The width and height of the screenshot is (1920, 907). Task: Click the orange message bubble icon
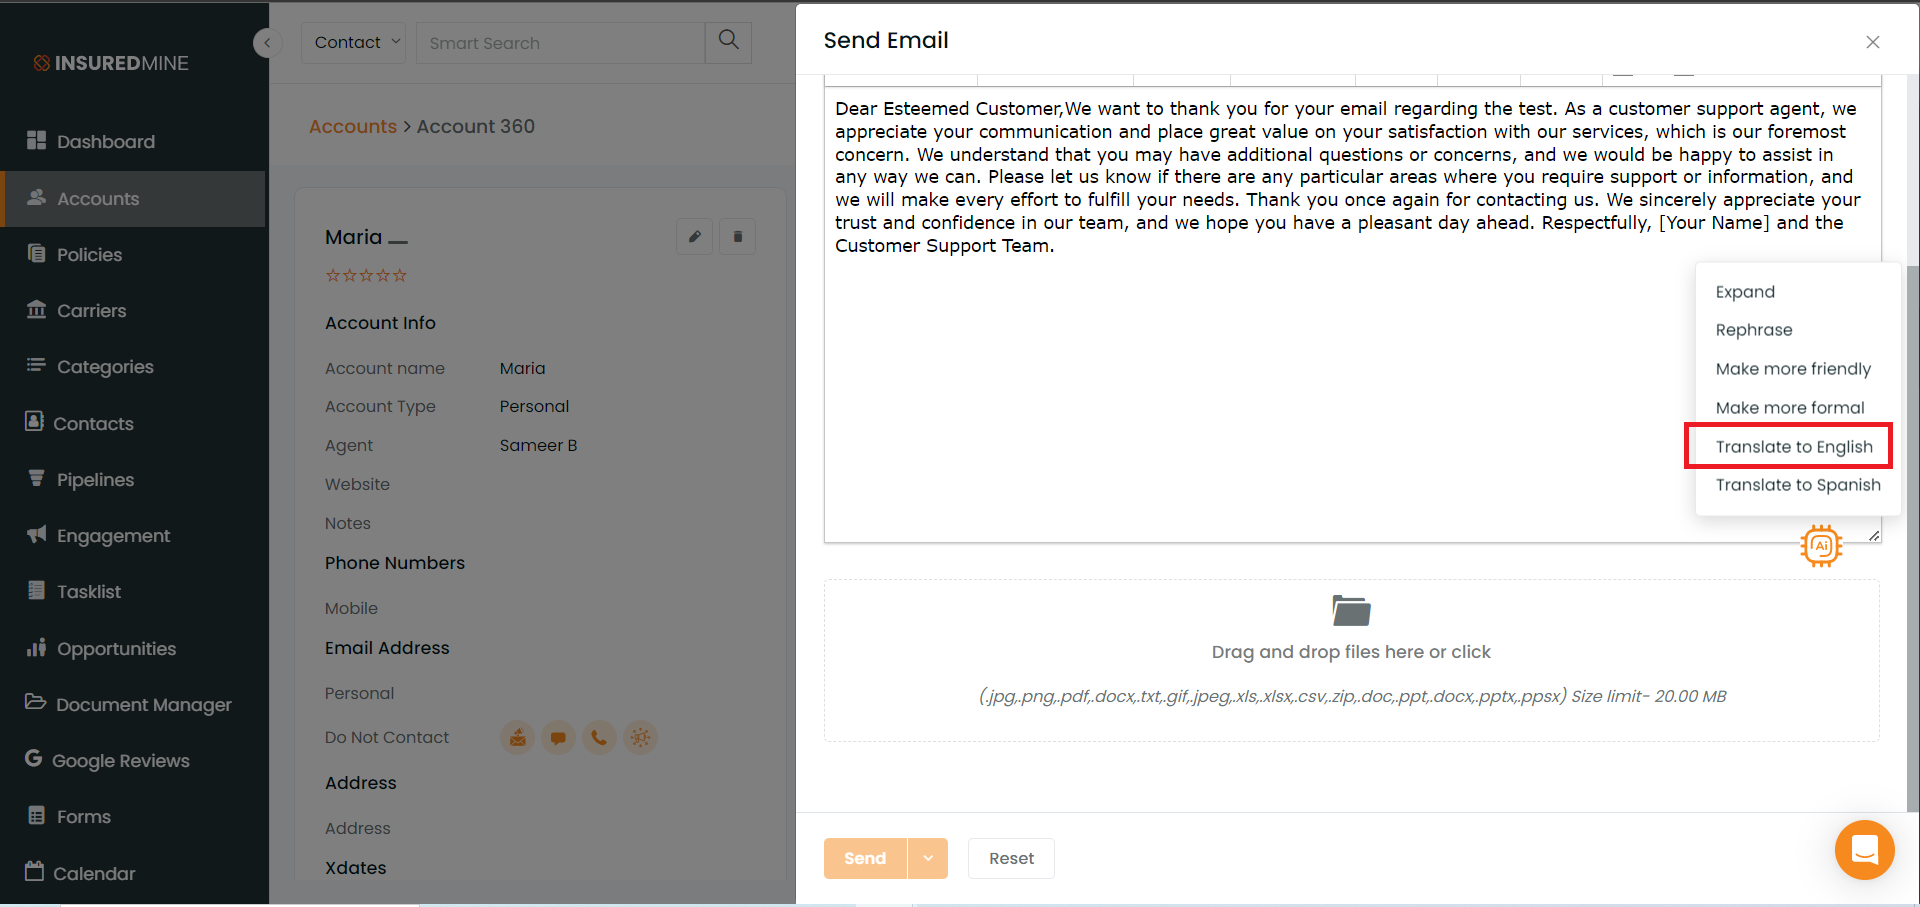point(558,738)
